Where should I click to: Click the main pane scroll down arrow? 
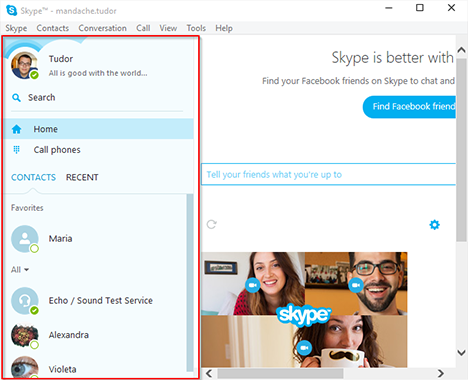(461, 352)
